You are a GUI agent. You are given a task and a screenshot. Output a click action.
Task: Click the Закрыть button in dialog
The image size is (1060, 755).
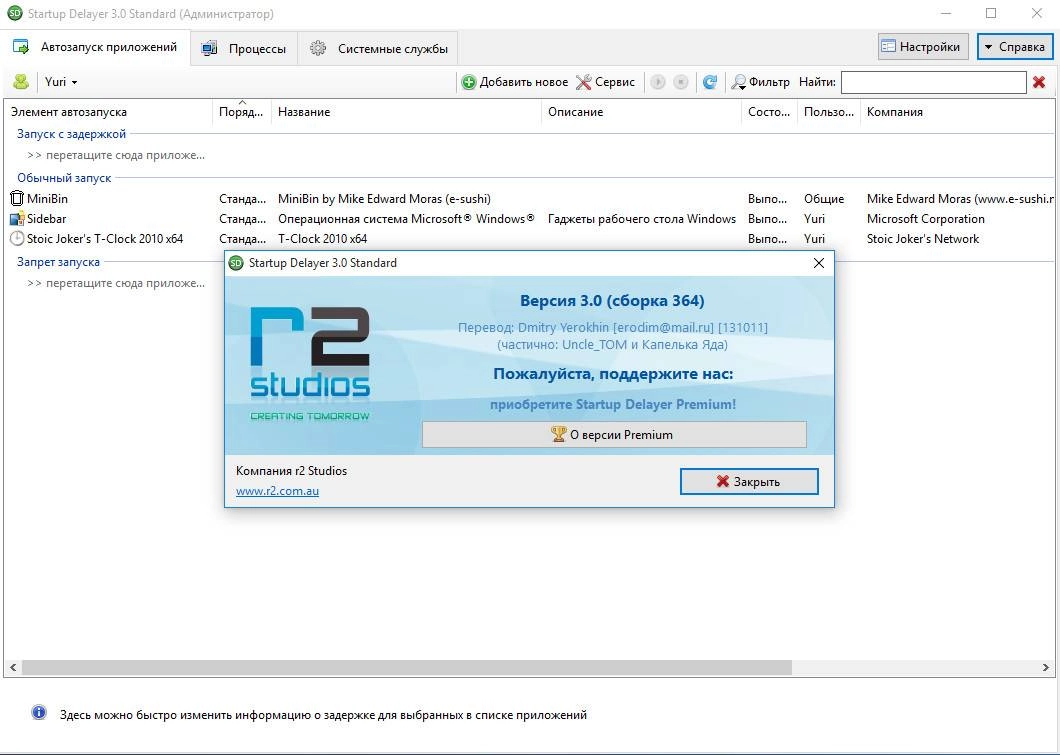tap(749, 481)
